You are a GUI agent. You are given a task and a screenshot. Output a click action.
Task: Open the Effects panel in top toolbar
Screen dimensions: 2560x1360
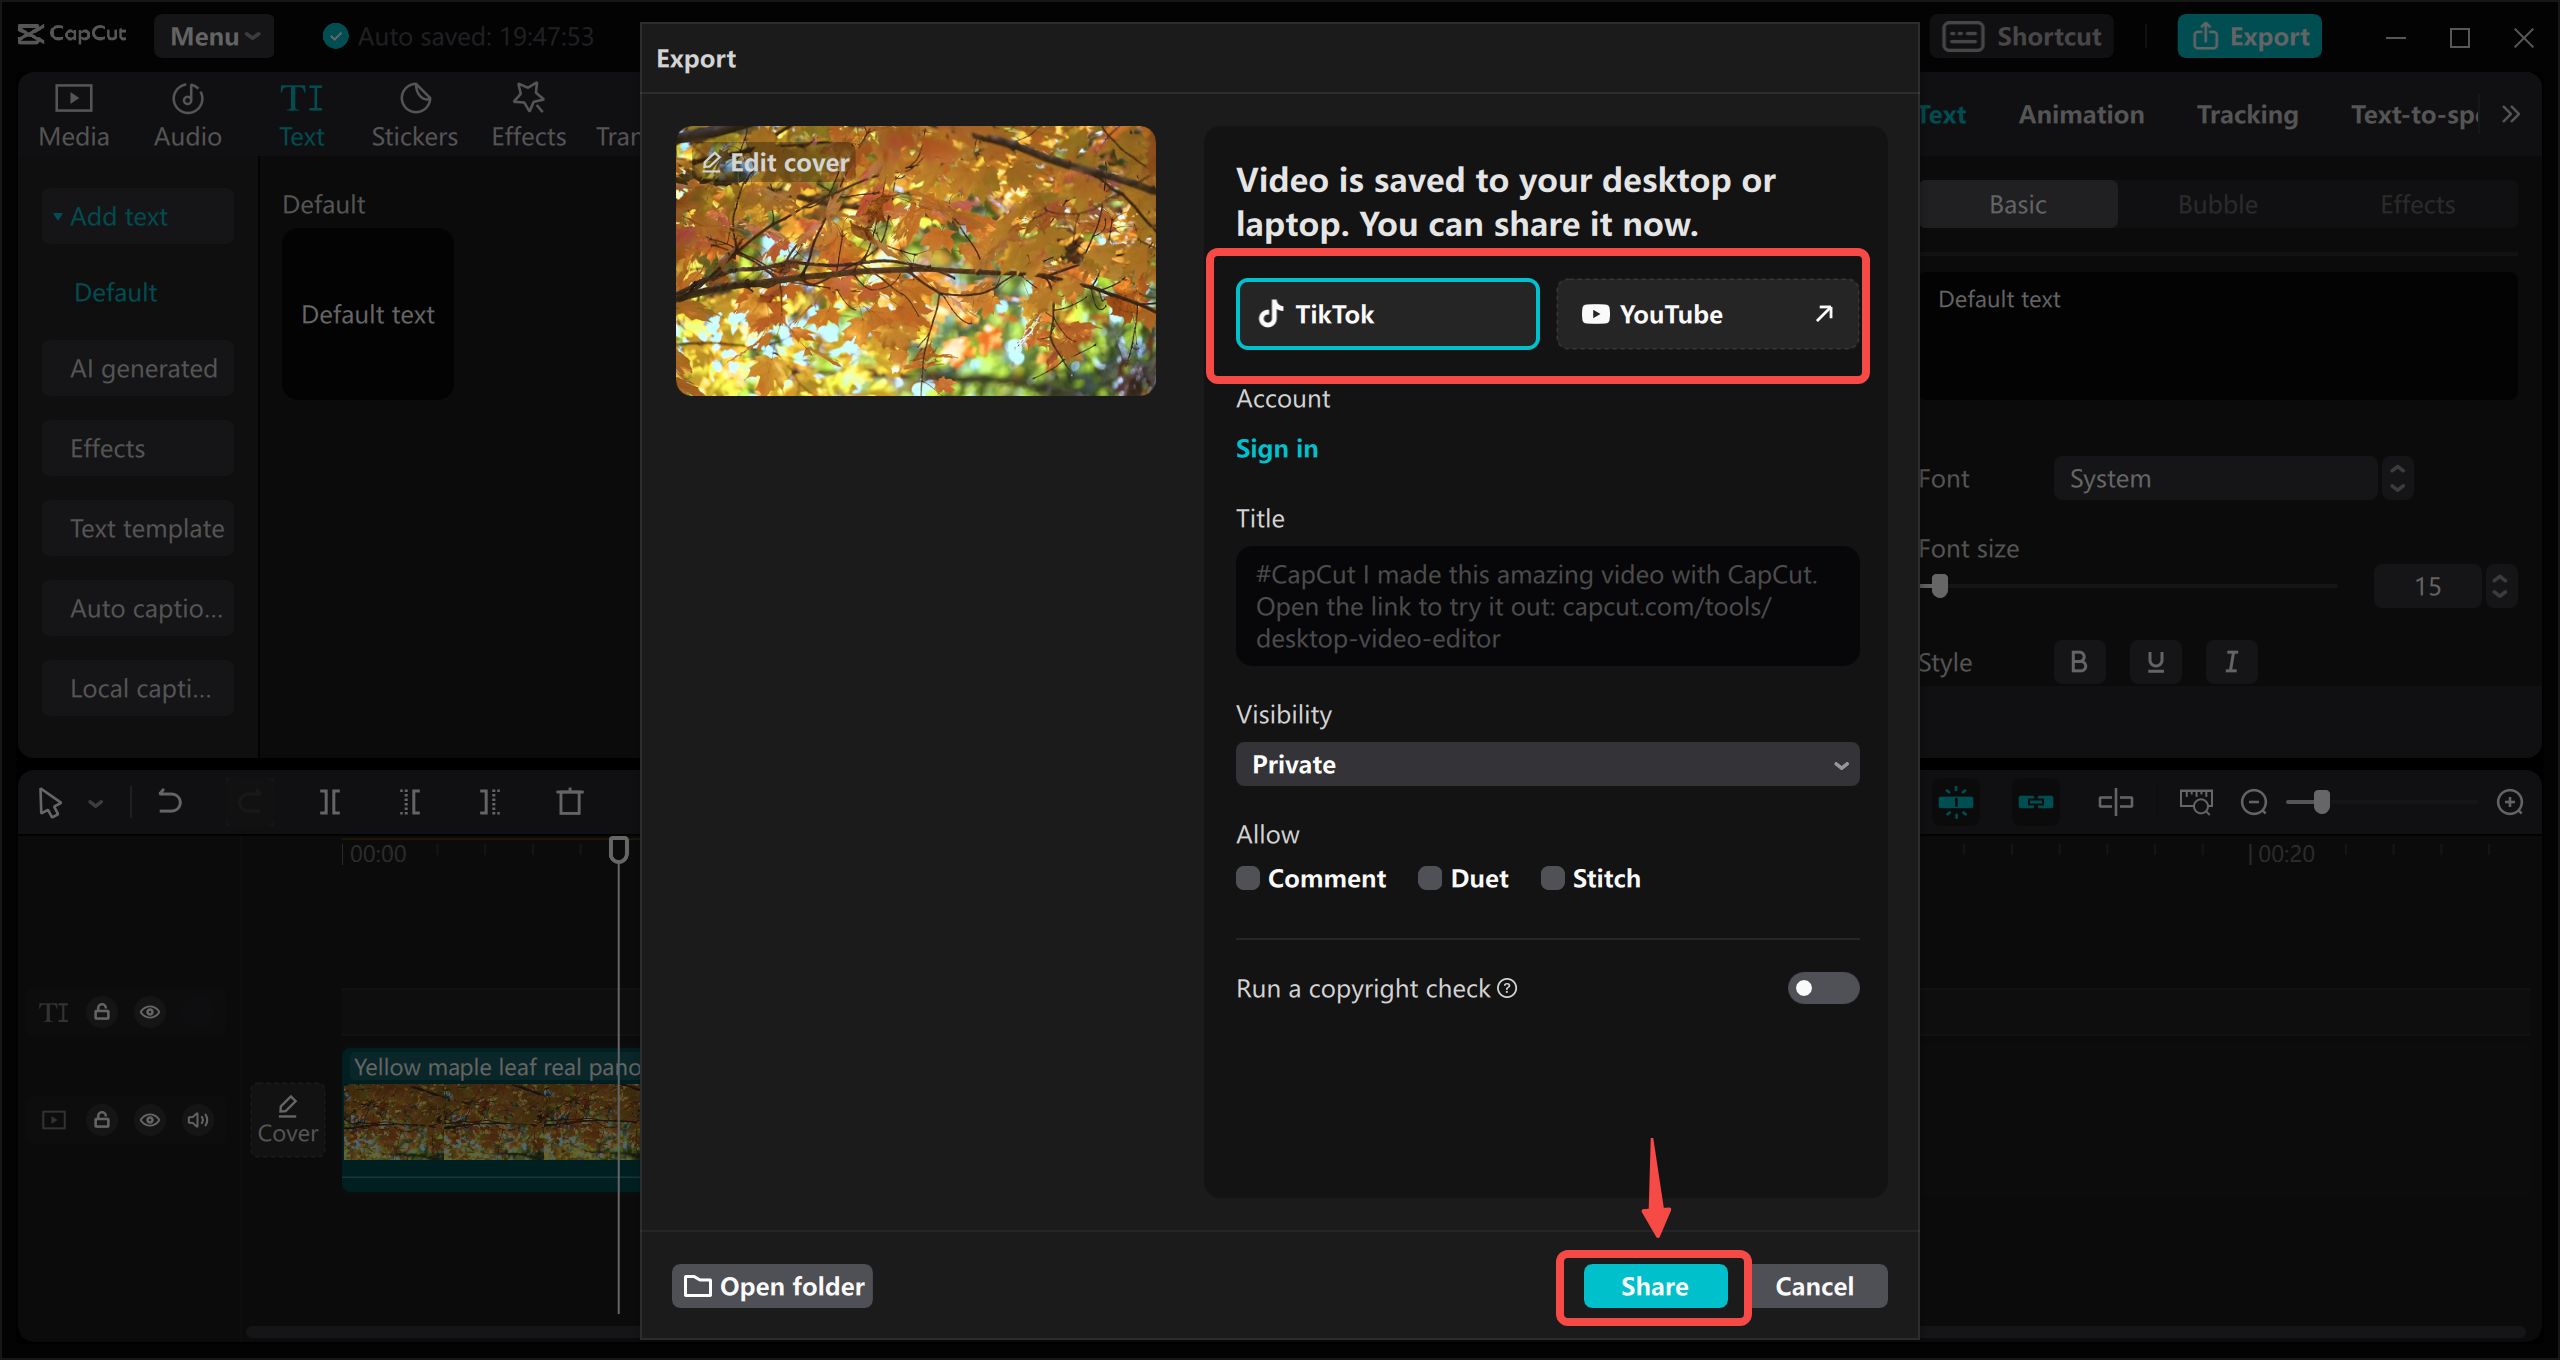(528, 116)
